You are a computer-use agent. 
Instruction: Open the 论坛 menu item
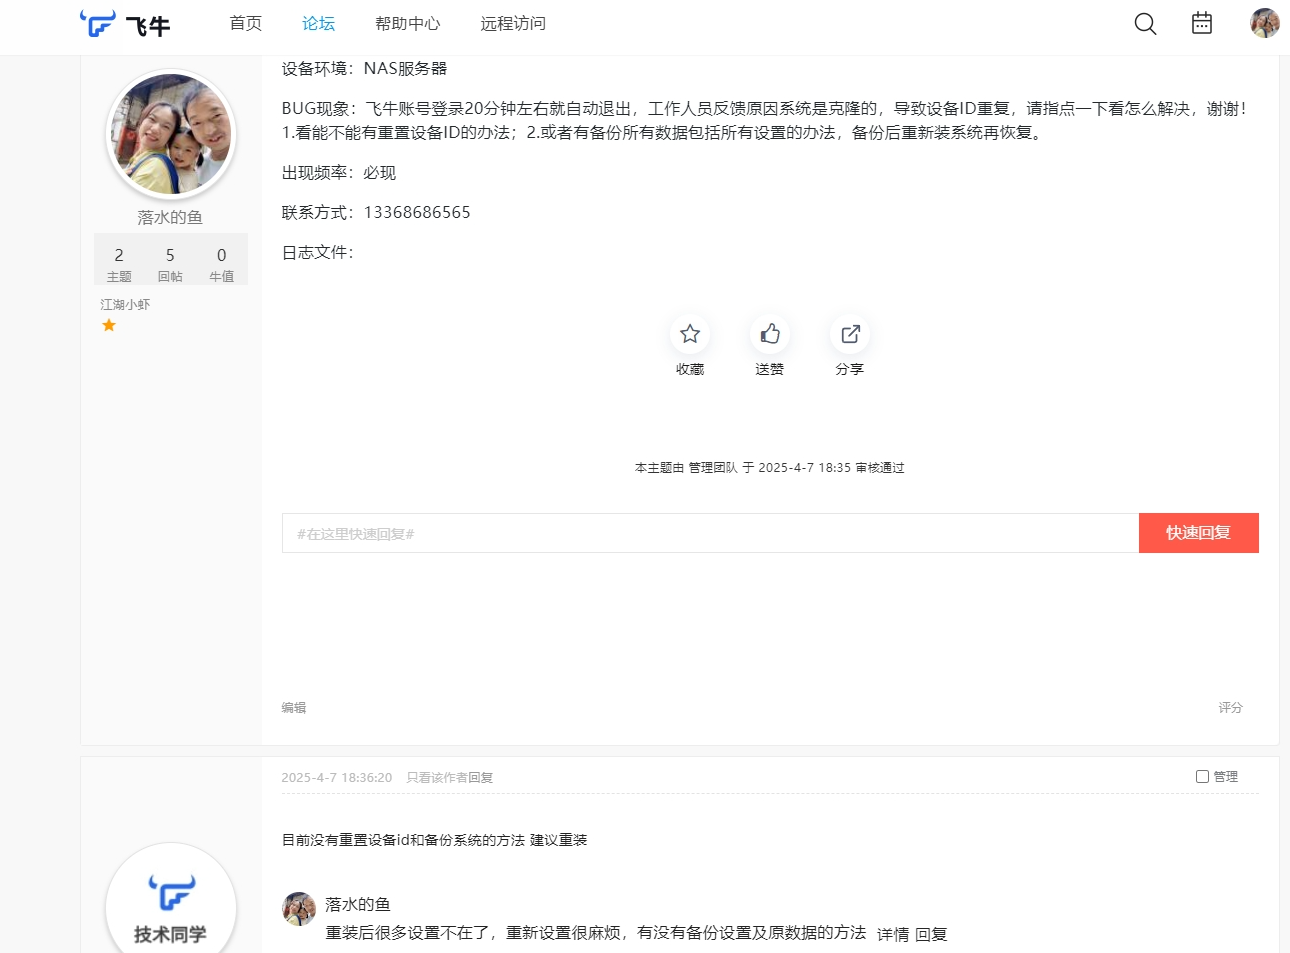point(319,23)
